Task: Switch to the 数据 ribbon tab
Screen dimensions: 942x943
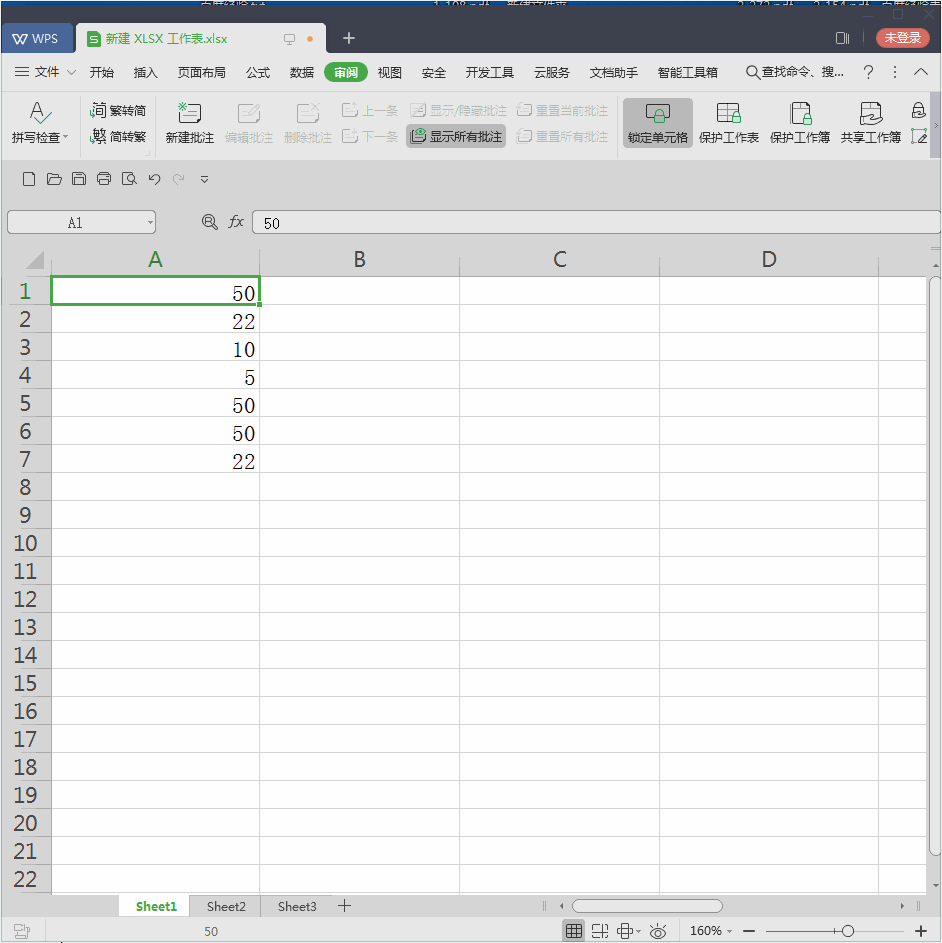Action: click(301, 73)
